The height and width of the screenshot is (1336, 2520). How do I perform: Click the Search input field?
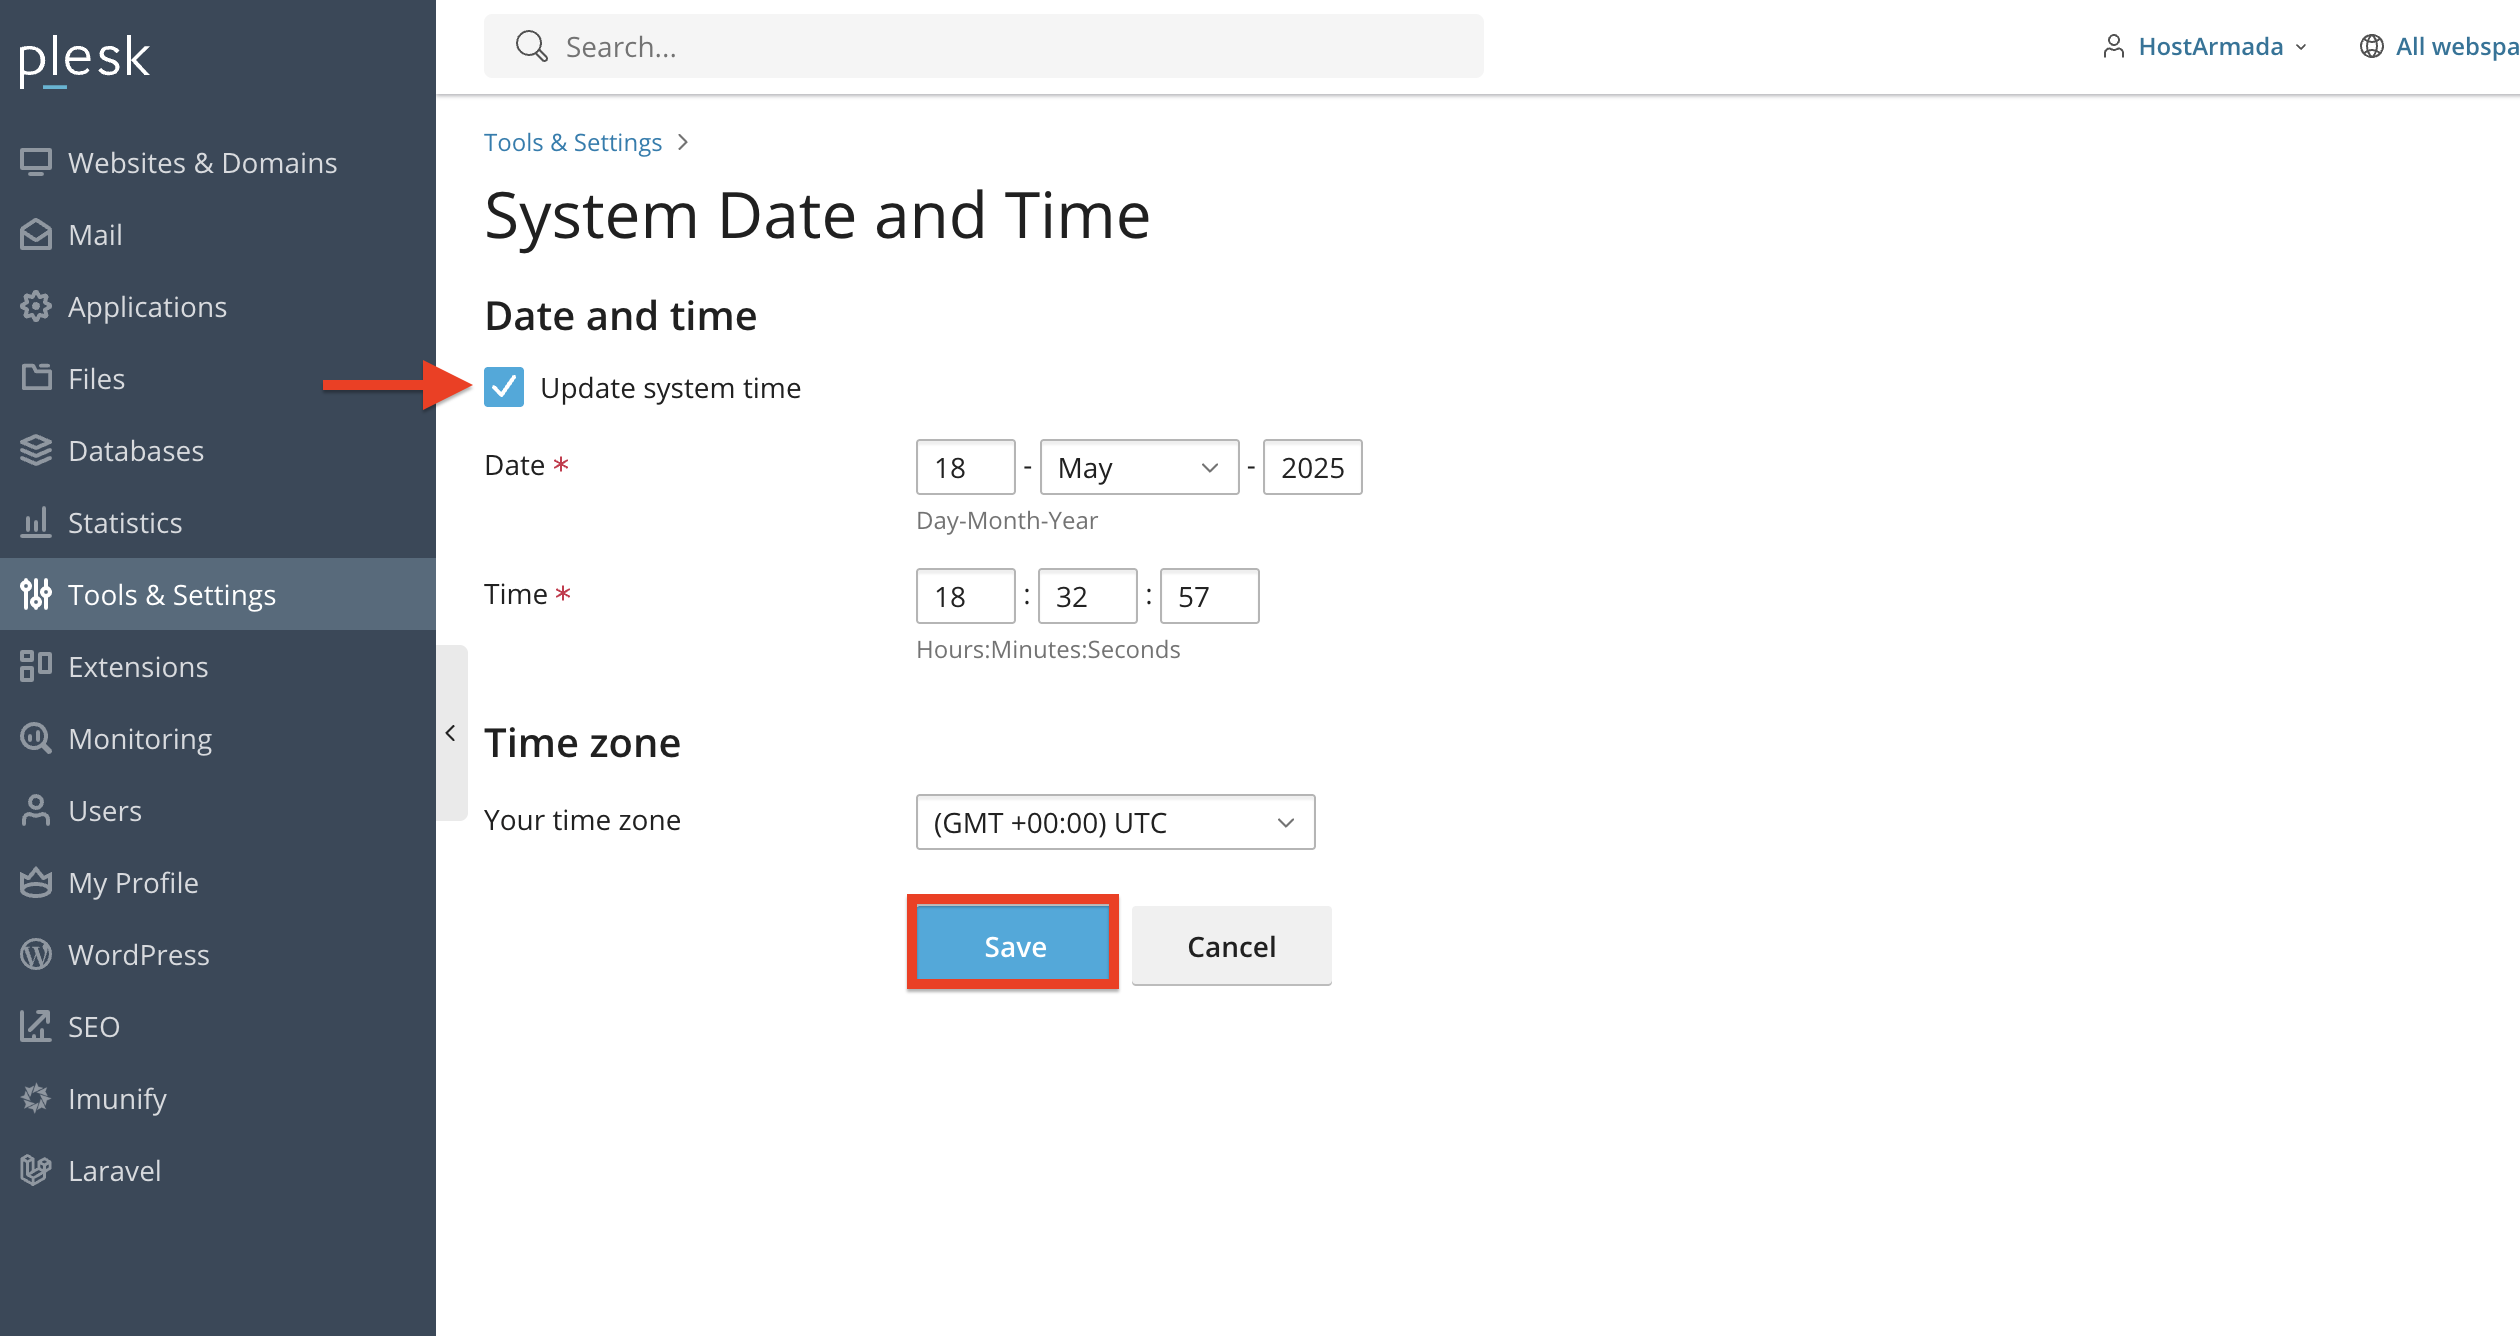(x=984, y=46)
